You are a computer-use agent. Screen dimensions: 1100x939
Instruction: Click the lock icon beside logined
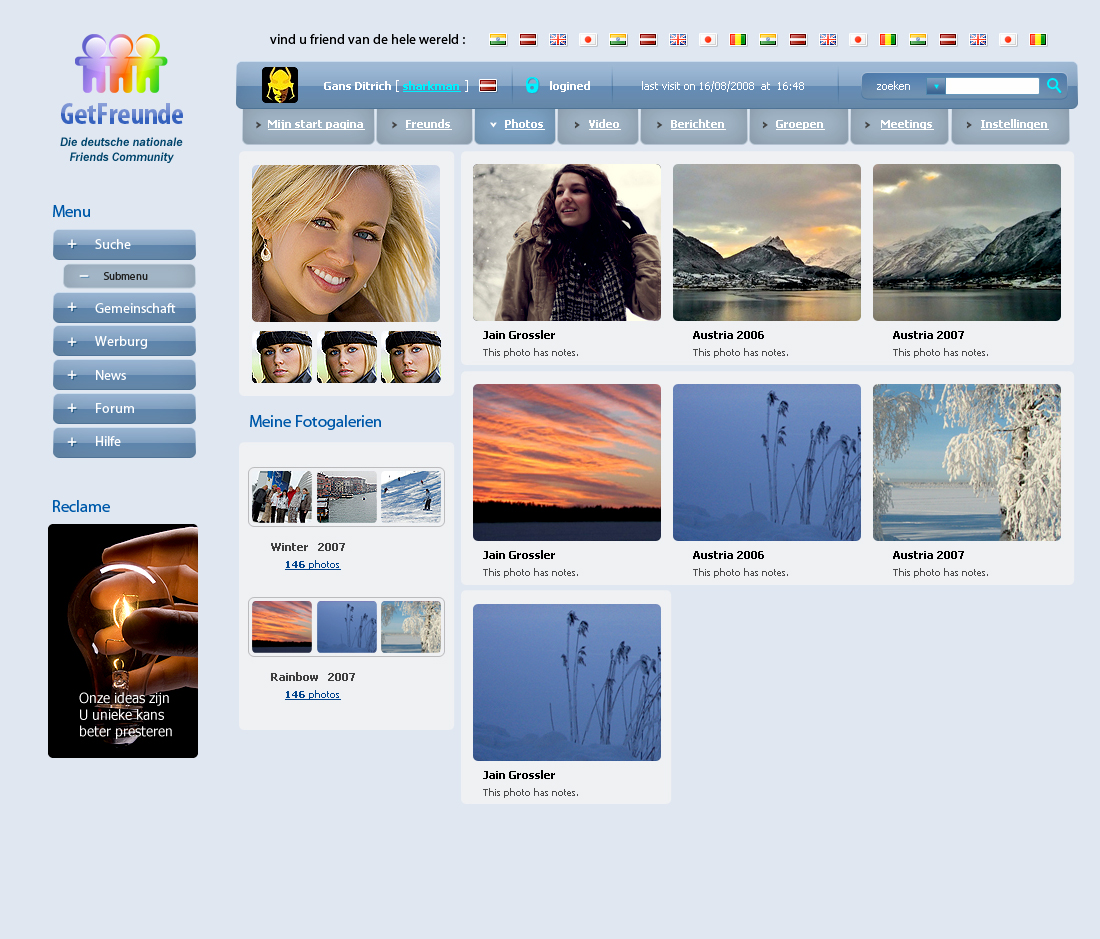[532, 86]
